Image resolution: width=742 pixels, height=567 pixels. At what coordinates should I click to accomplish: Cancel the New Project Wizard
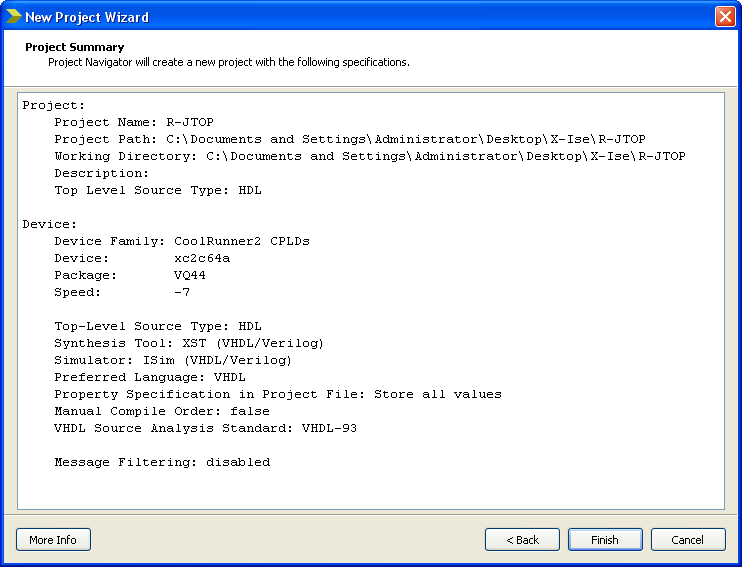tap(687, 540)
